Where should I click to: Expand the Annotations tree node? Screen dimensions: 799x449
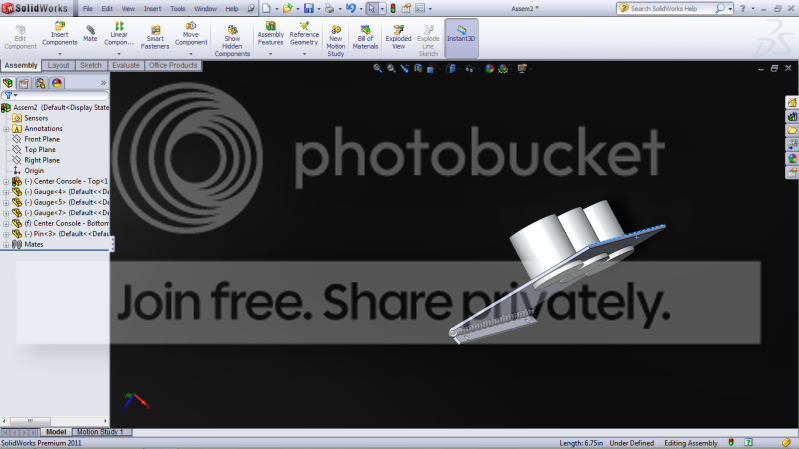tap(6, 129)
